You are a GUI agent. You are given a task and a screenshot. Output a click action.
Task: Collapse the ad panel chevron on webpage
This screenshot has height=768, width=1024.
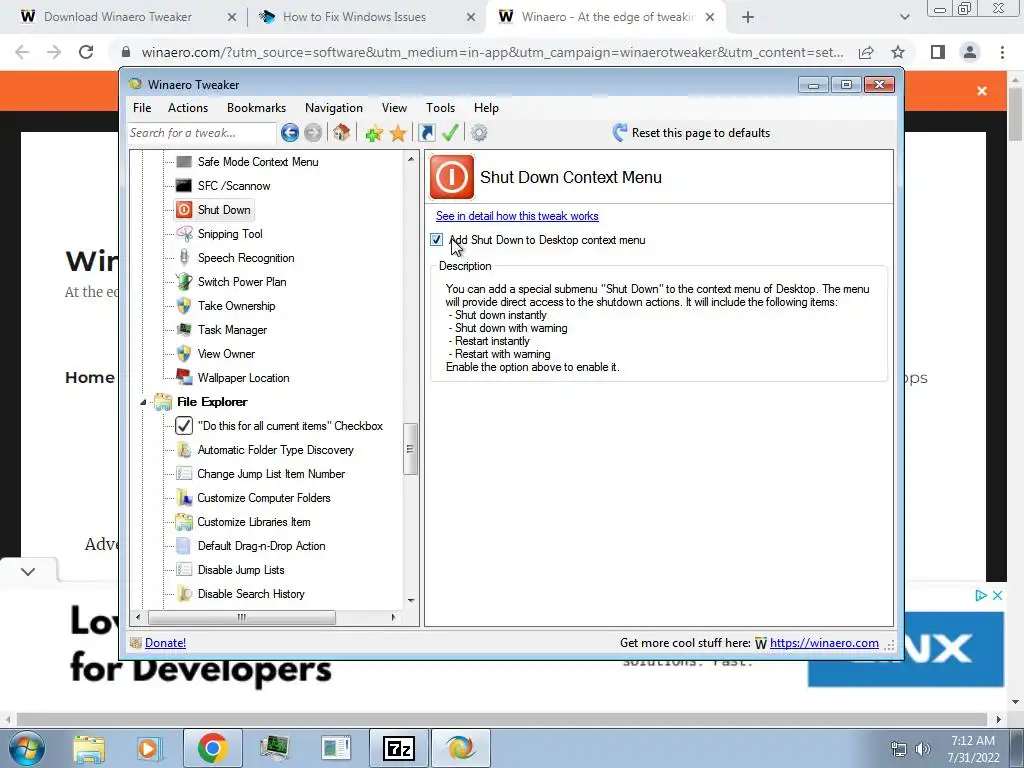tap(27, 571)
